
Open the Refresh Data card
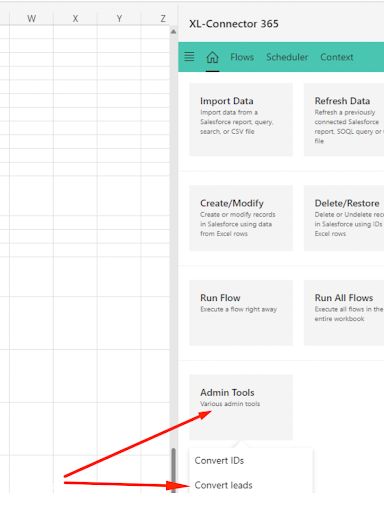344,120
